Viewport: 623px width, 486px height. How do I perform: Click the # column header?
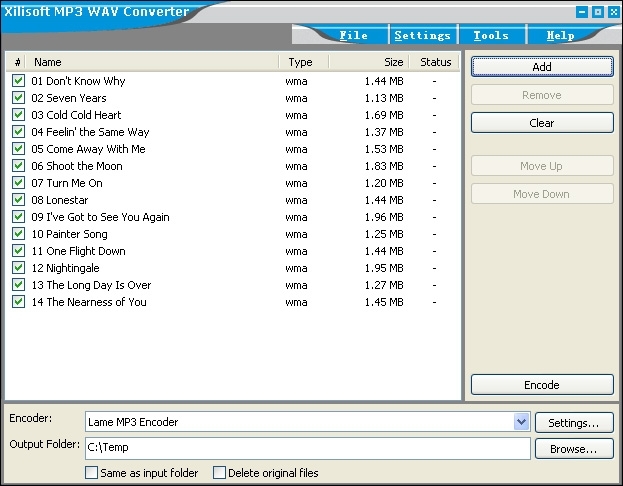click(17, 62)
